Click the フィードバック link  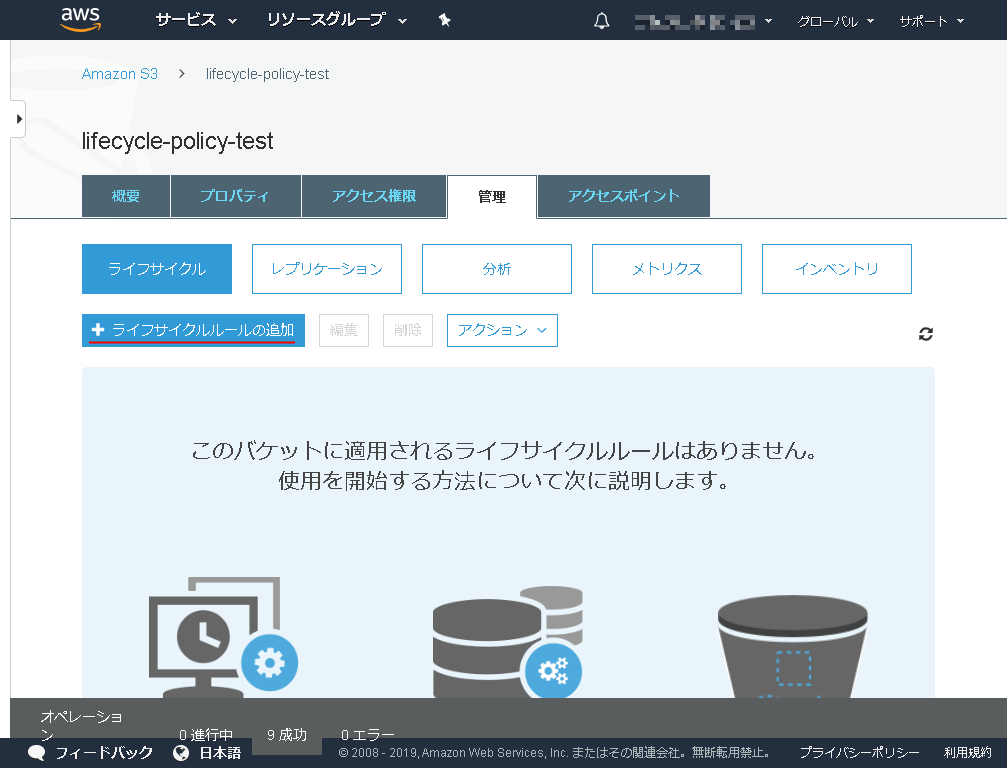(104, 753)
